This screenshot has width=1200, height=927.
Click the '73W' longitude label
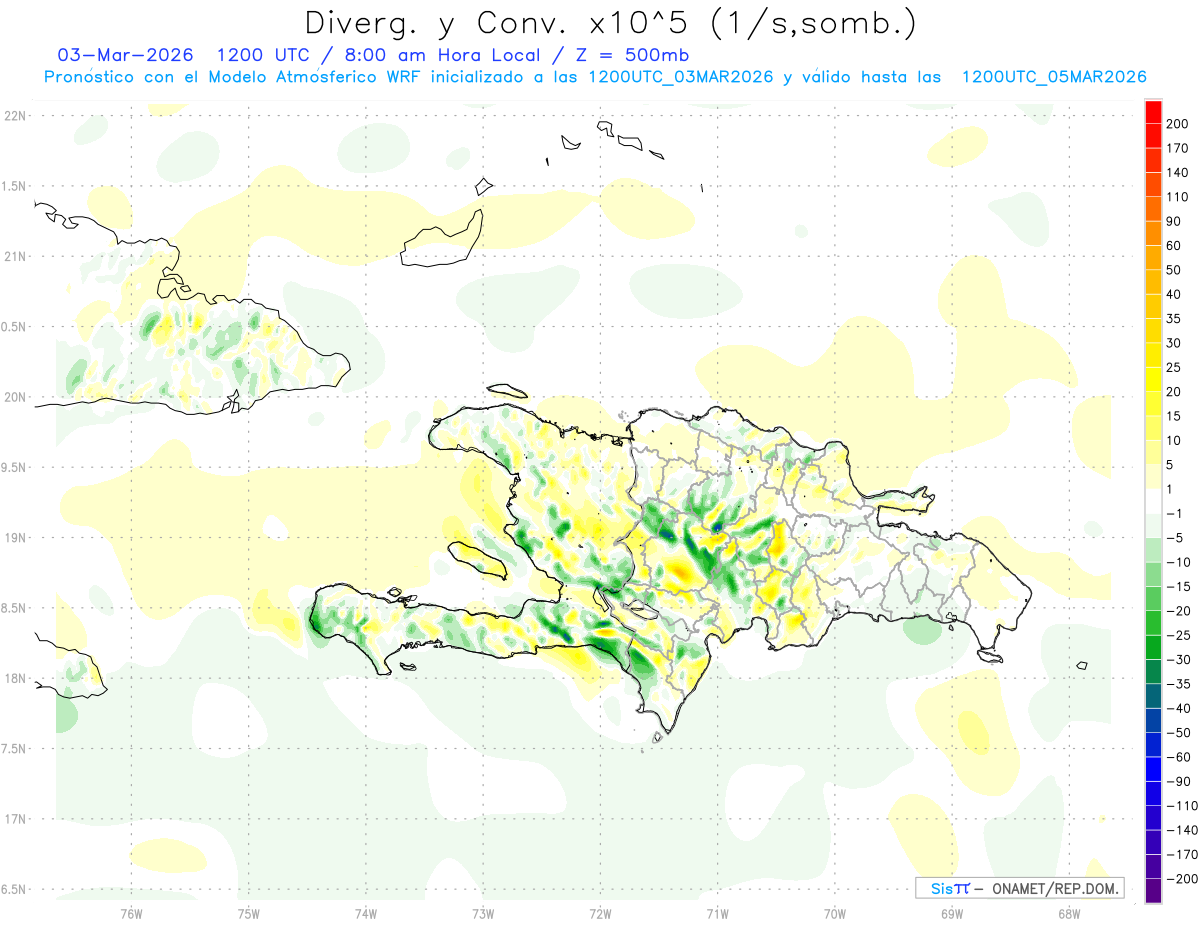(483, 913)
